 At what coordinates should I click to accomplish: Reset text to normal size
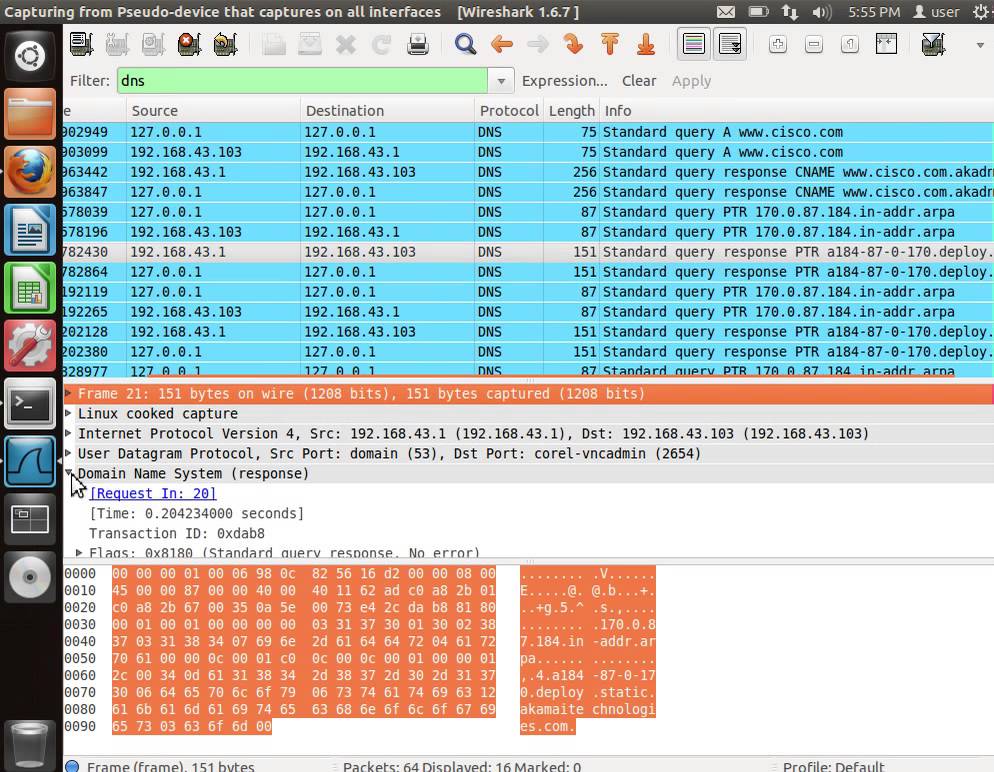point(850,44)
